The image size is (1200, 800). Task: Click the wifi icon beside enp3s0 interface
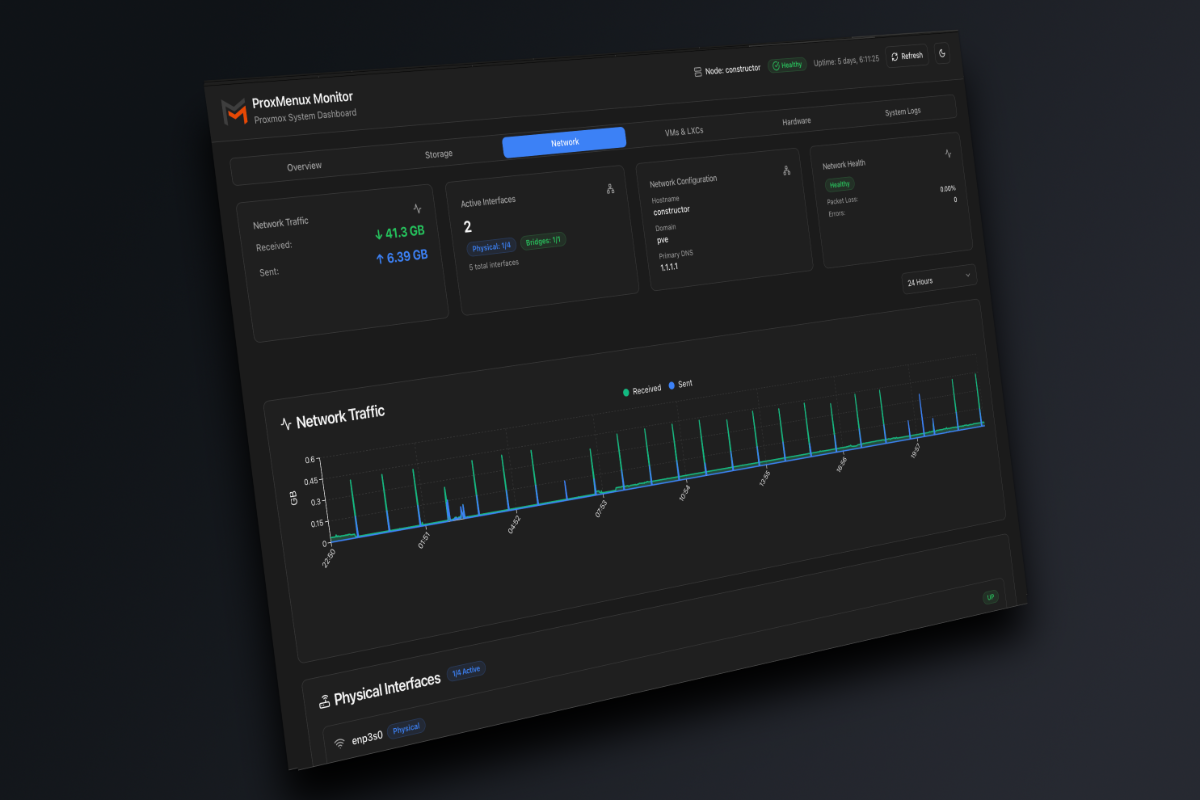(x=338, y=741)
